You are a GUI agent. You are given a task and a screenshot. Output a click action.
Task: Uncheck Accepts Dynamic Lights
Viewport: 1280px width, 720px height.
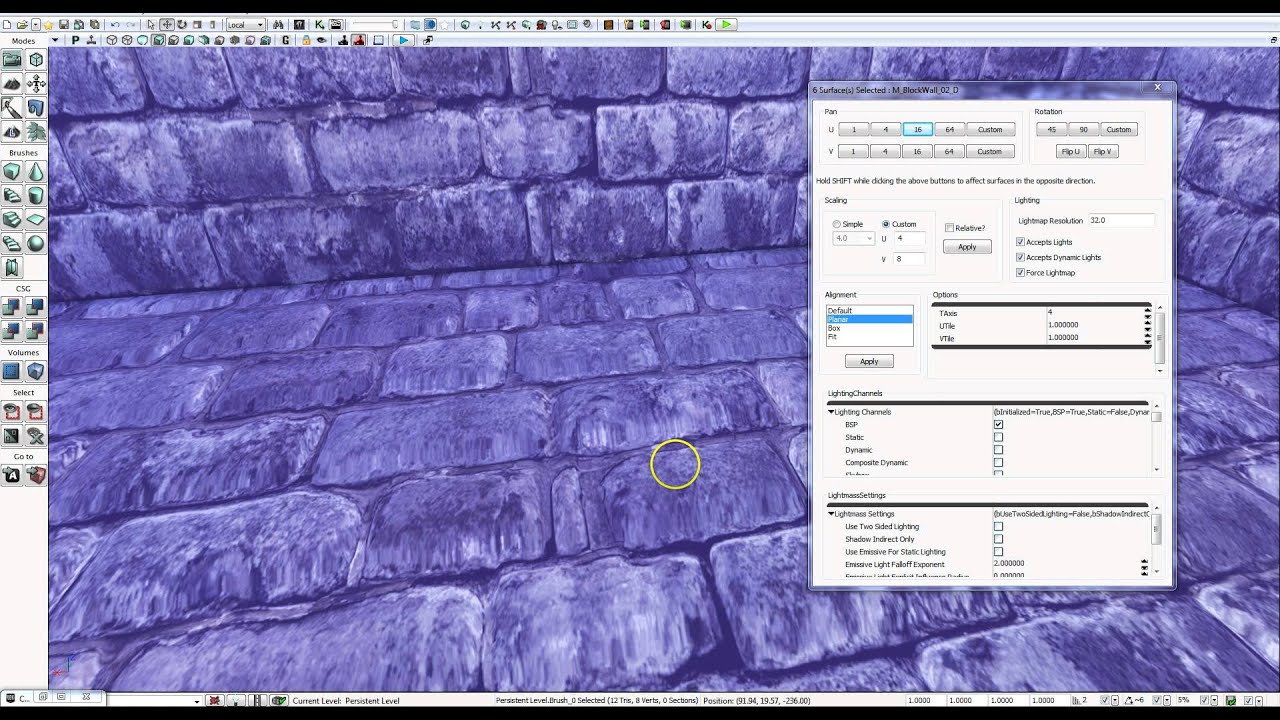click(1020, 257)
